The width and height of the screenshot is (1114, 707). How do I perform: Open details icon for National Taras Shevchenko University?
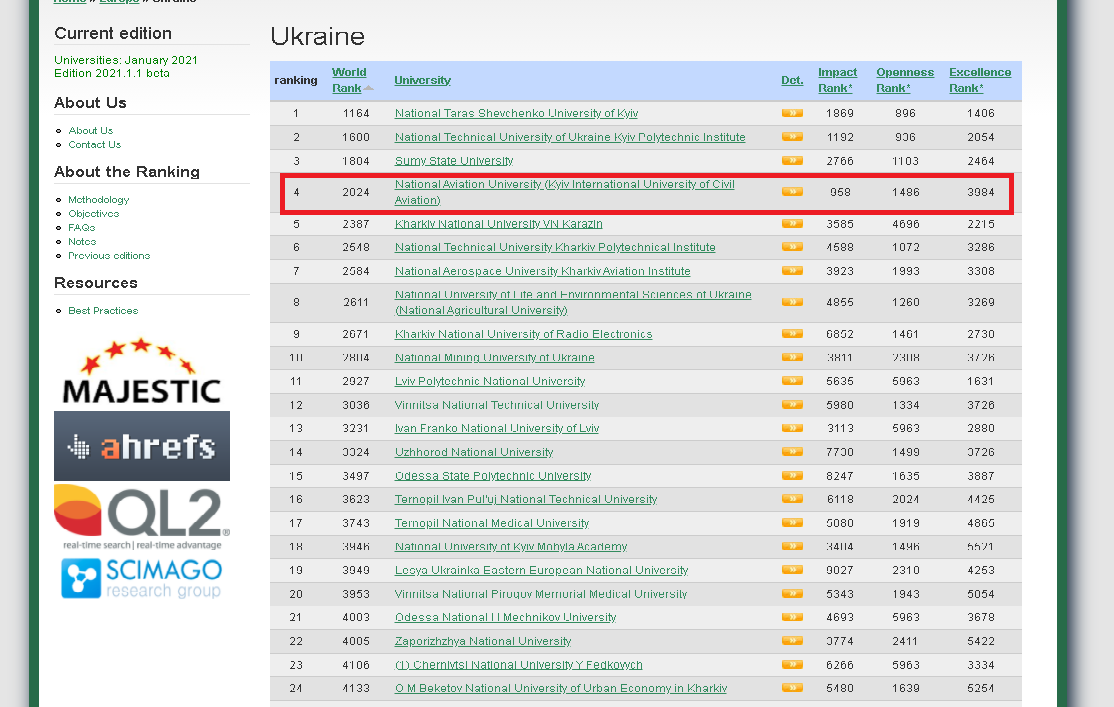point(792,113)
